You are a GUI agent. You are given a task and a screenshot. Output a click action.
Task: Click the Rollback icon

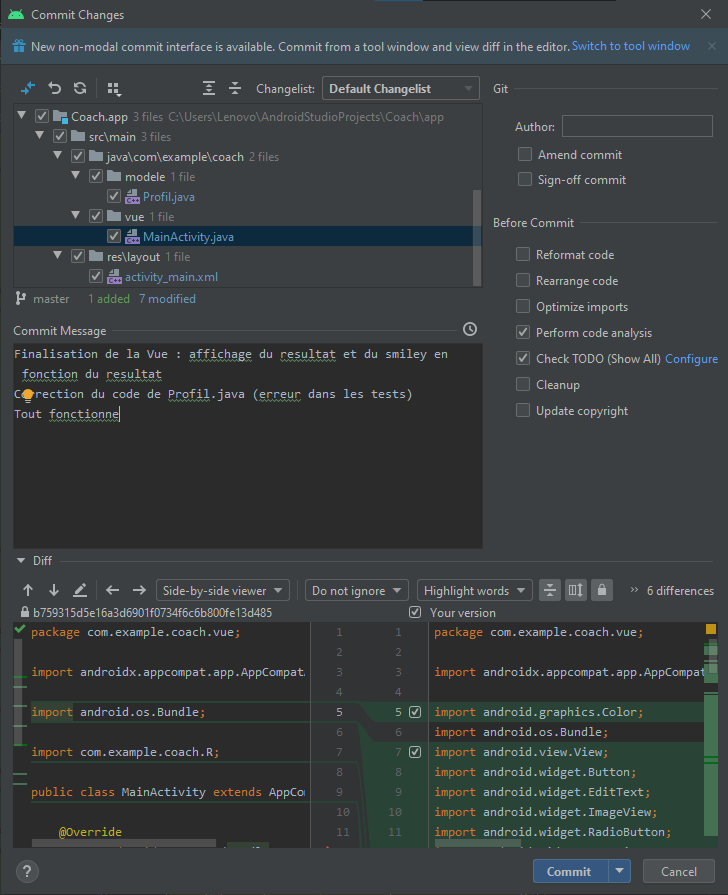55,89
